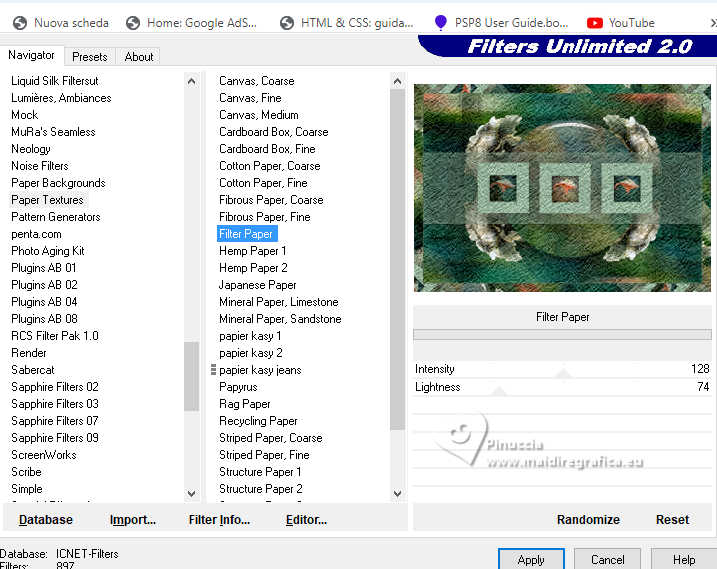Select Paper Backgrounds category
Viewport: 717px width, 569px height.
tap(58, 183)
